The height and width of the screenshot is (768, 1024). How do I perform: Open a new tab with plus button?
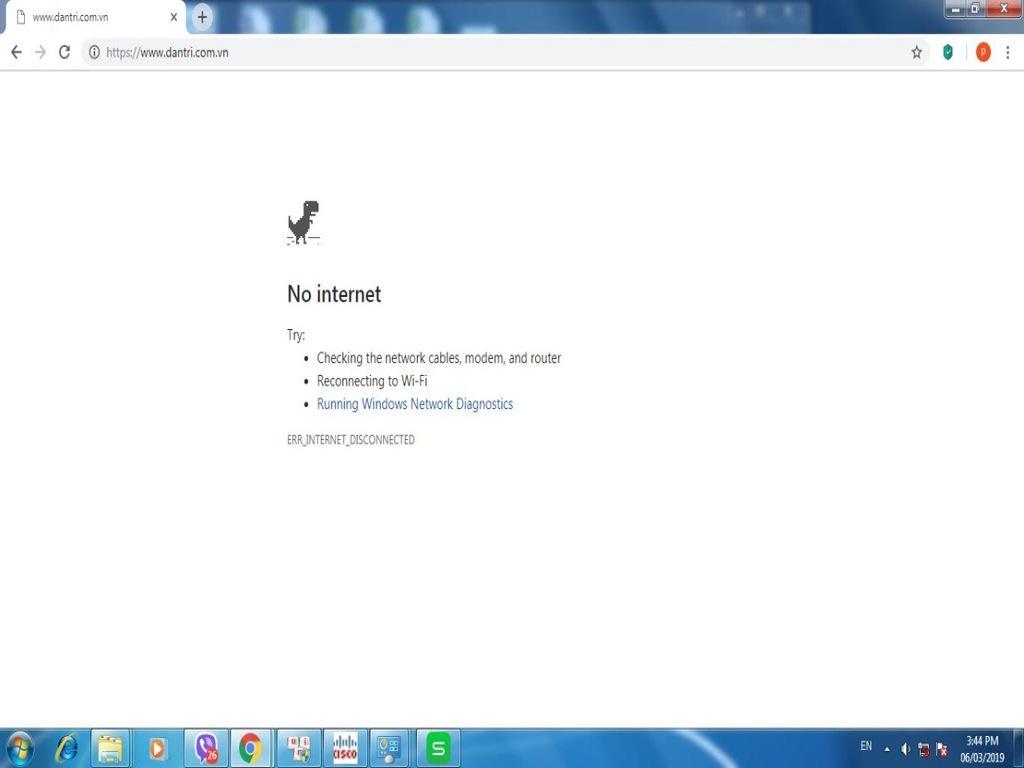(x=202, y=17)
